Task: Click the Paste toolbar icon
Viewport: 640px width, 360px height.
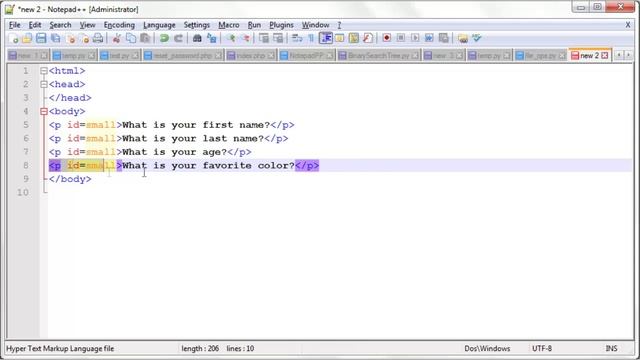Action: [x=145, y=38]
